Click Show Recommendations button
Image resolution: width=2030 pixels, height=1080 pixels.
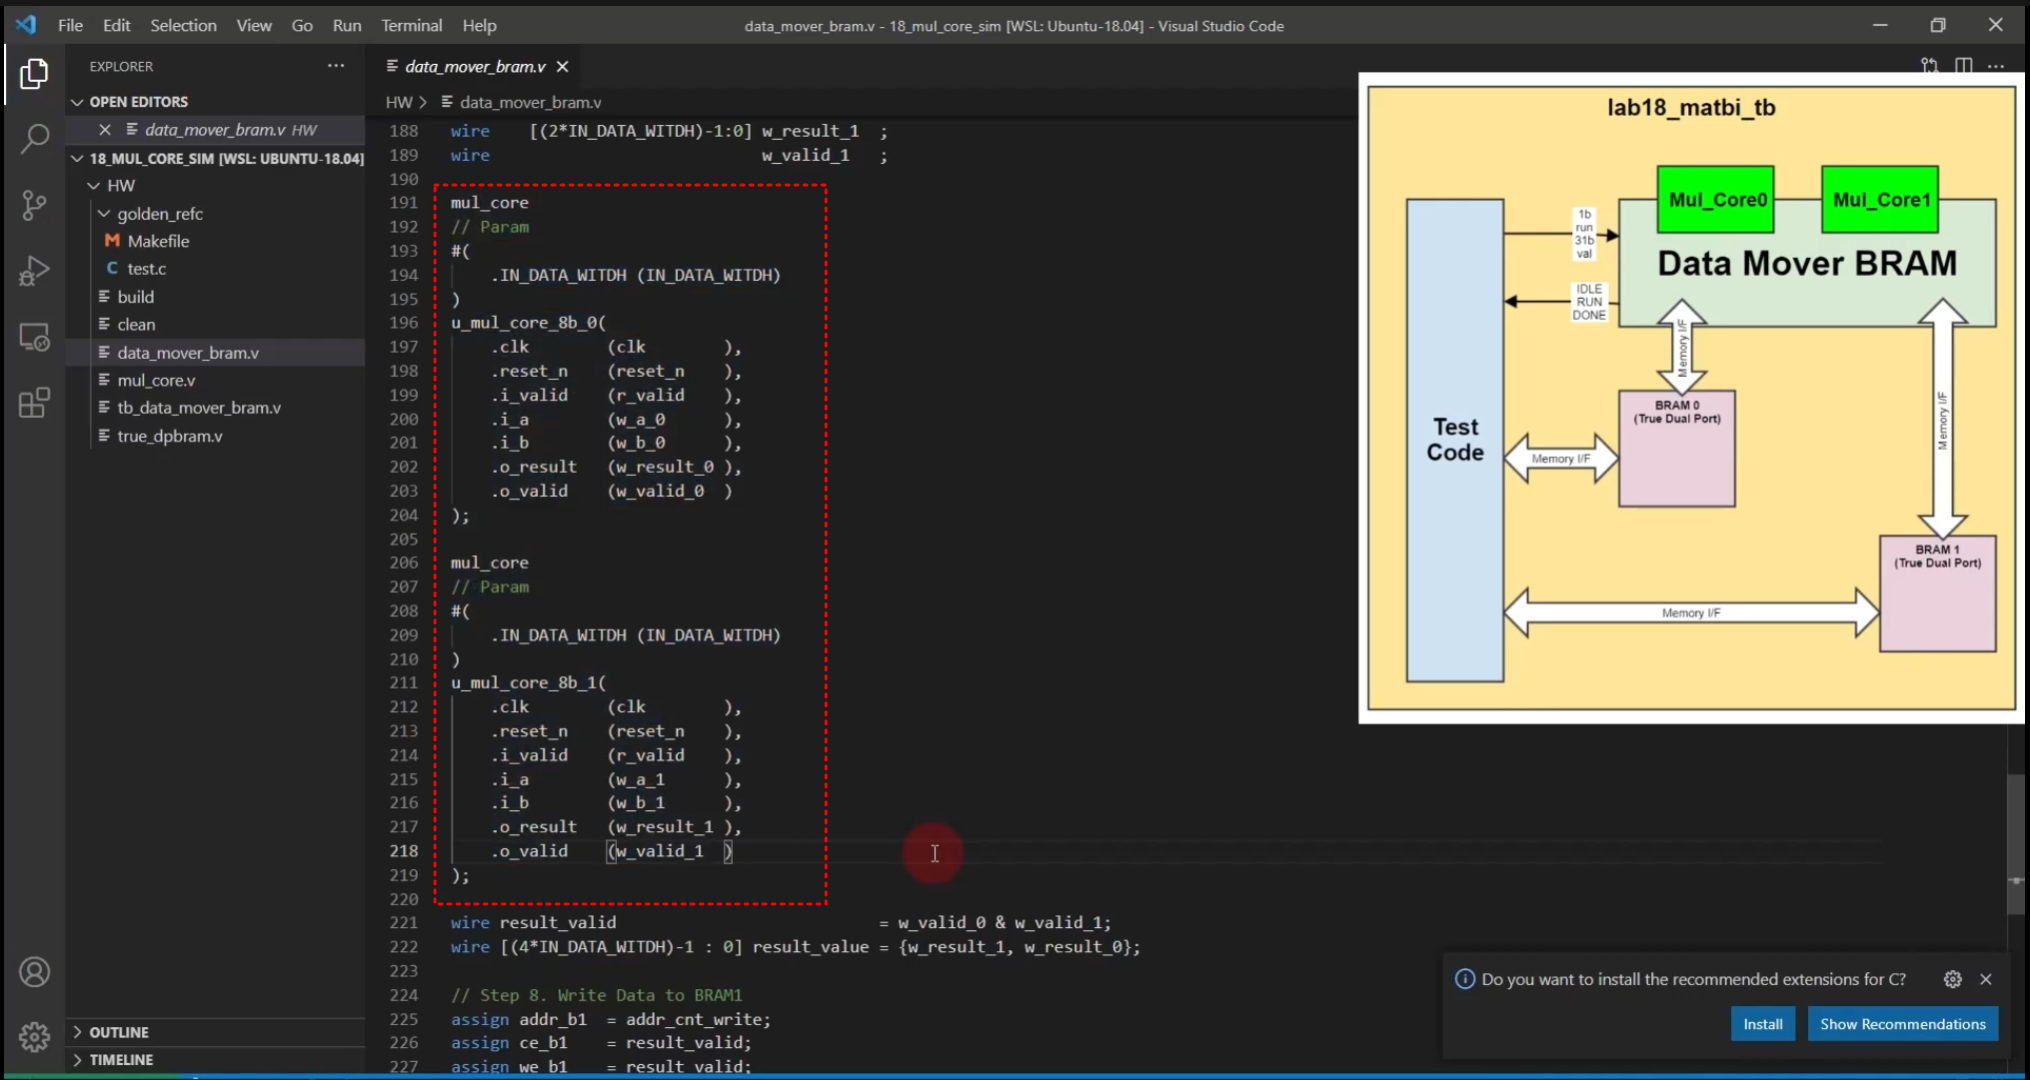(1902, 1024)
